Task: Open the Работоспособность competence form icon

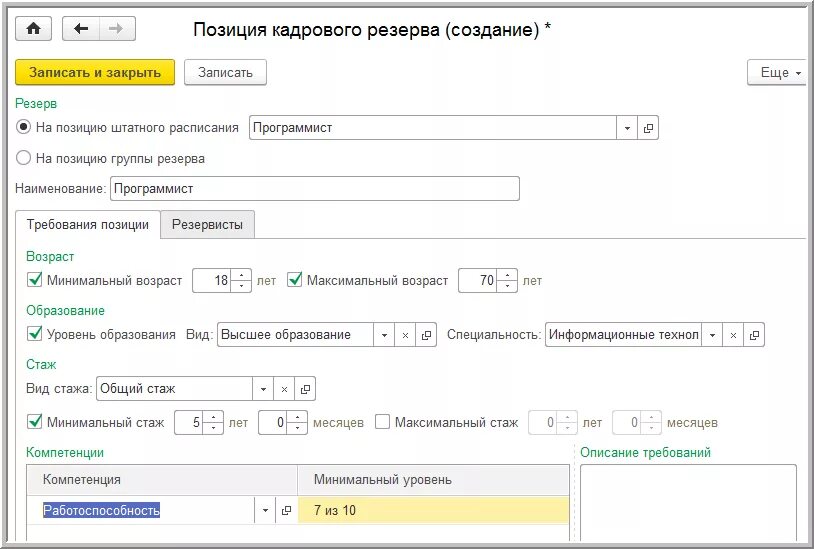Action: [286, 511]
